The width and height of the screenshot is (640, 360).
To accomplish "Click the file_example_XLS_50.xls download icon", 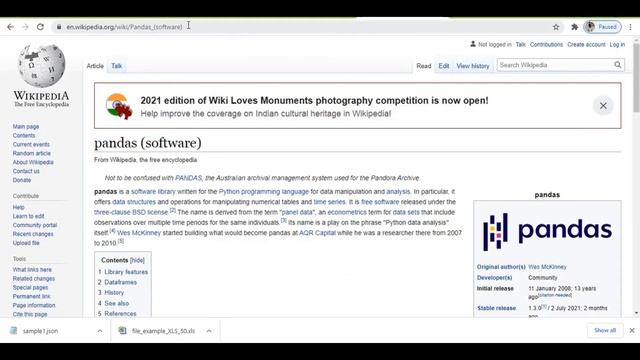I will tap(122, 331).
